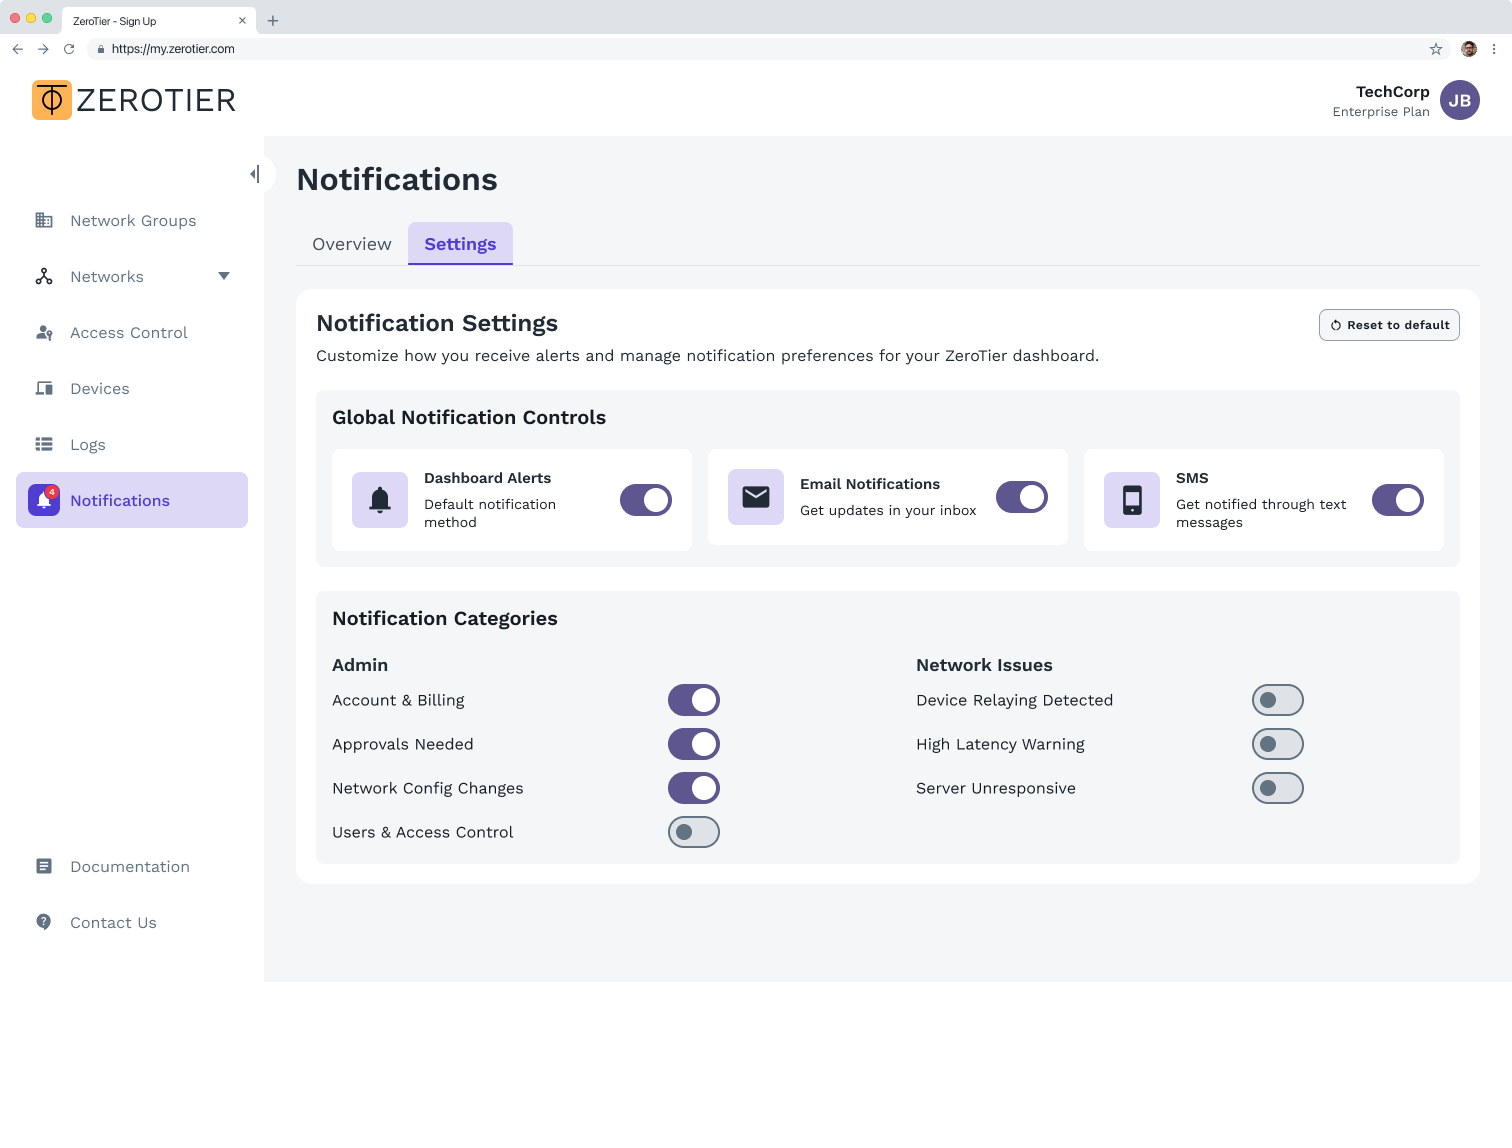1512x1148 pixels.
Task: Click the Notifications bell icon with badge
Action: [x=44, y=500]
